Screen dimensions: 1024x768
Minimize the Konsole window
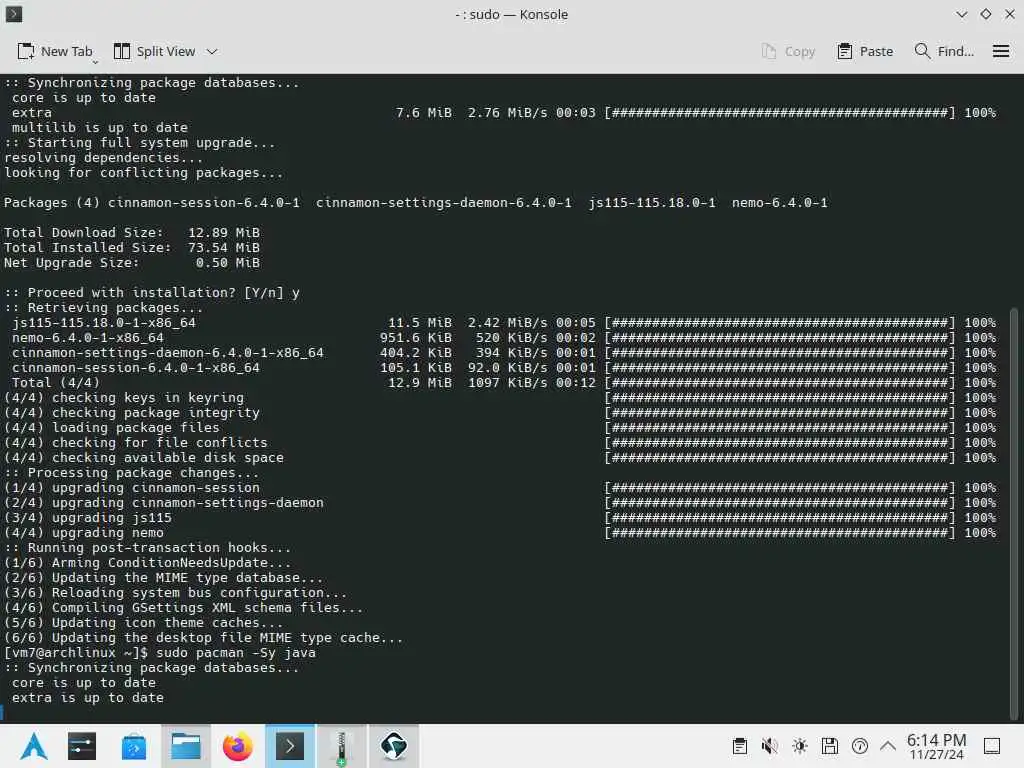961,14
